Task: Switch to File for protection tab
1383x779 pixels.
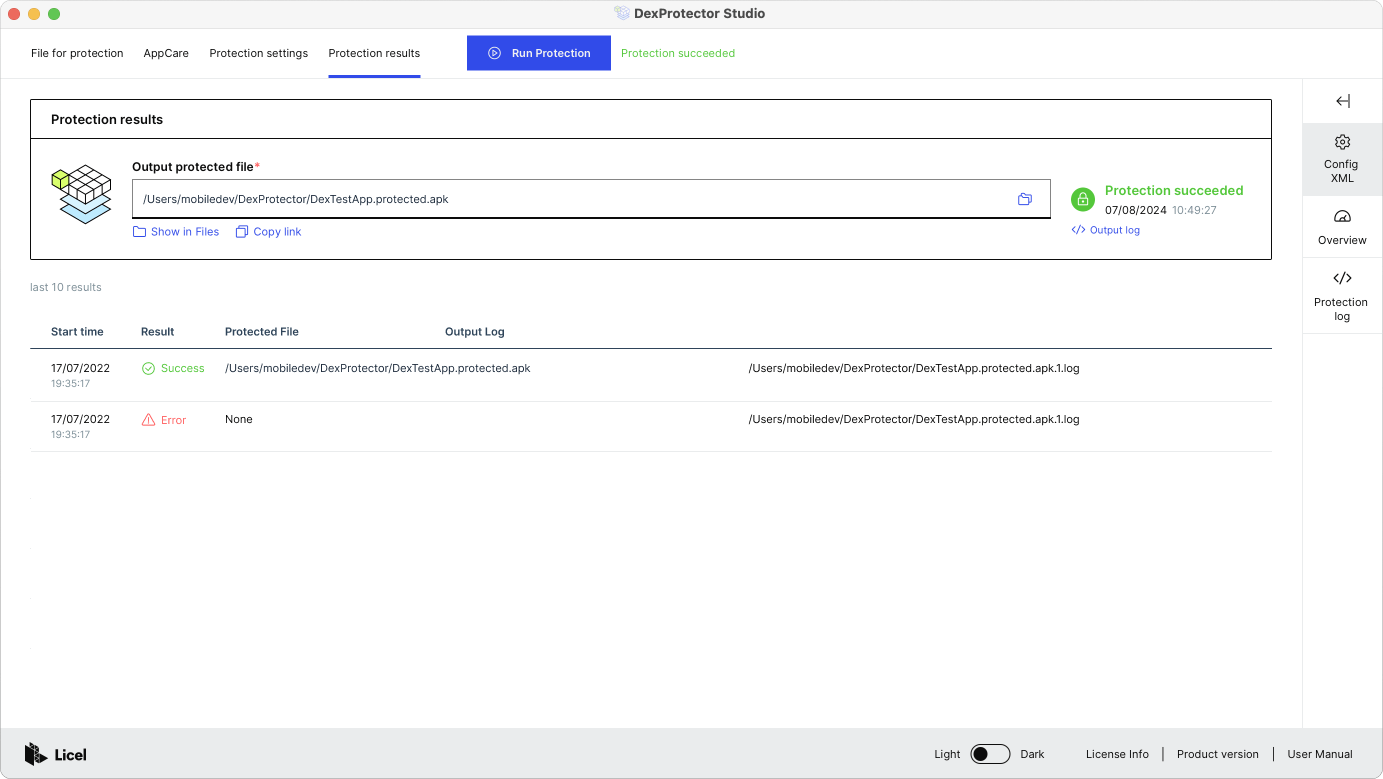Action: click(x=77, y=53)
